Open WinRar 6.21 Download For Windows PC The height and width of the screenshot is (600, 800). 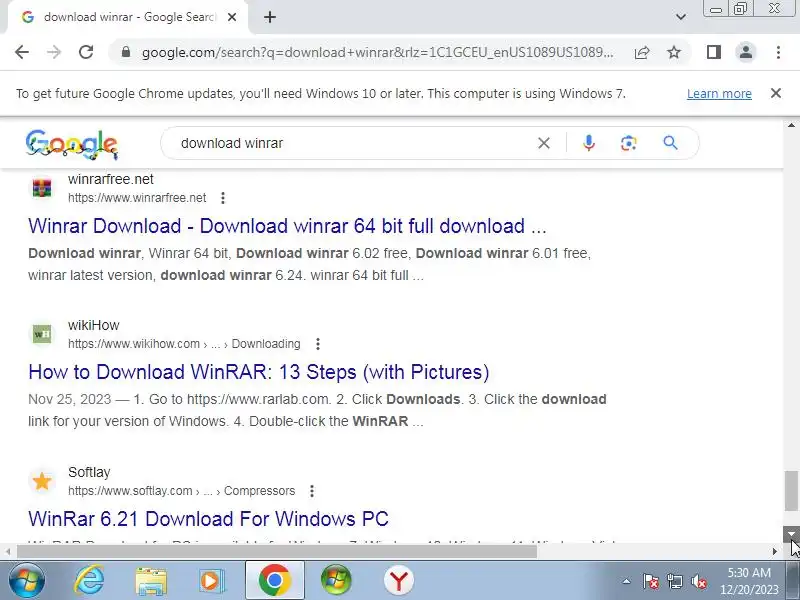(208, 519)
